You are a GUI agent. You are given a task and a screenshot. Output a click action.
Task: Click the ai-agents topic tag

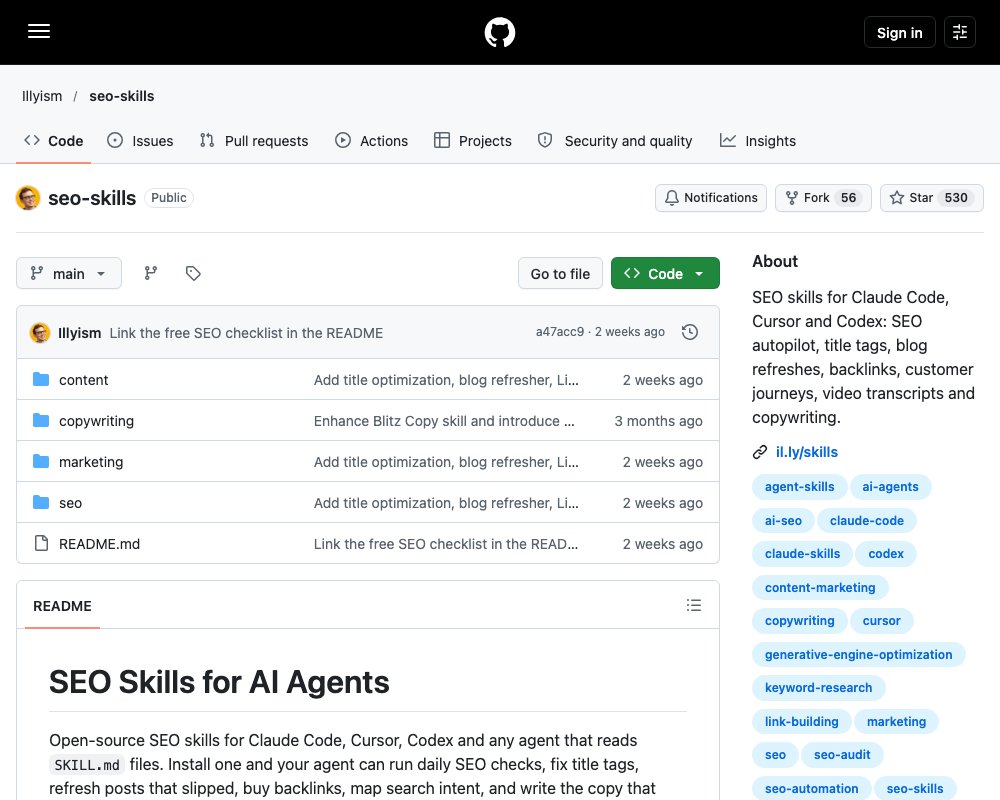click(x=890, y=487)
